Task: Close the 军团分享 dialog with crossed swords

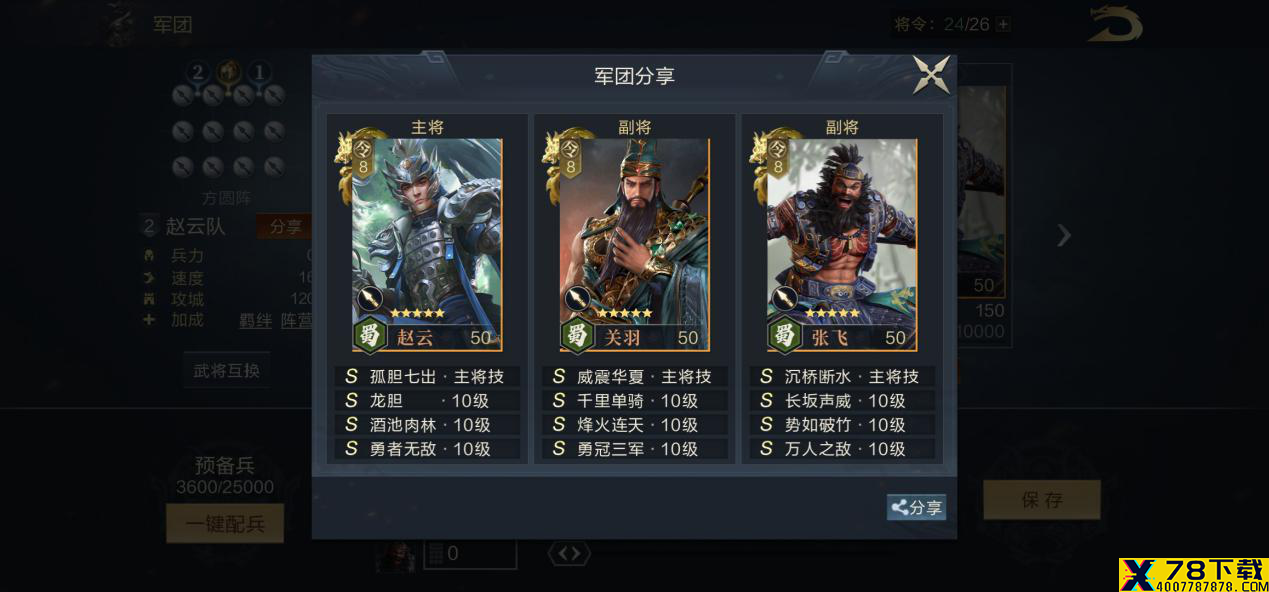Action: (931, 75)
